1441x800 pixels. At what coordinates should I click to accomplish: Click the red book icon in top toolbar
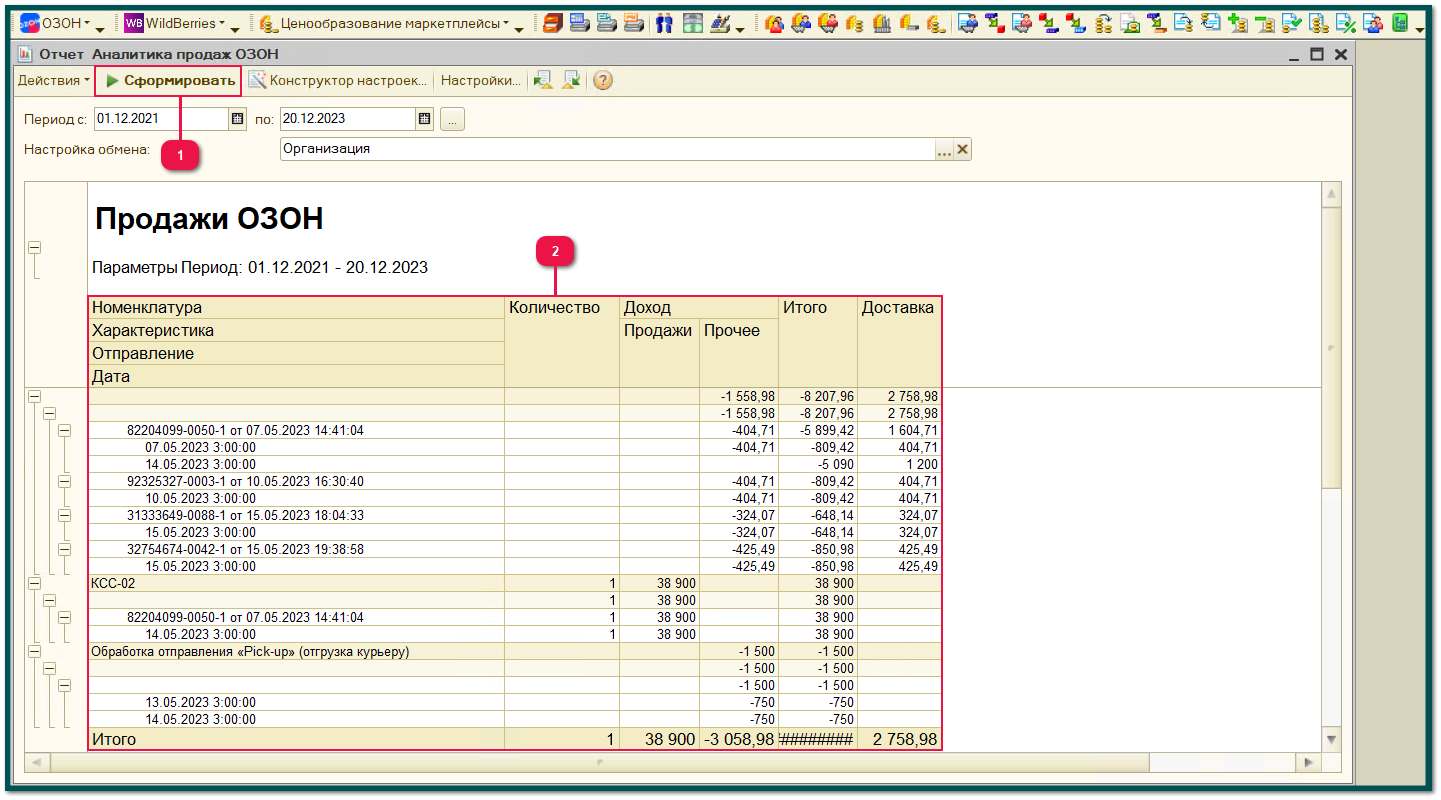(x=553, y=23)
